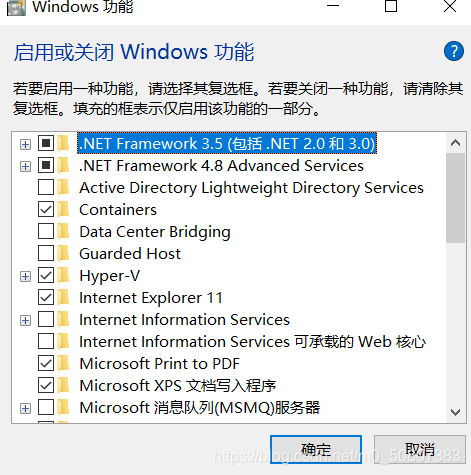This screenshot has width=471, height=475.
Task: Expand the Hyper-V feature node
Action: click(x=25, y=276)
